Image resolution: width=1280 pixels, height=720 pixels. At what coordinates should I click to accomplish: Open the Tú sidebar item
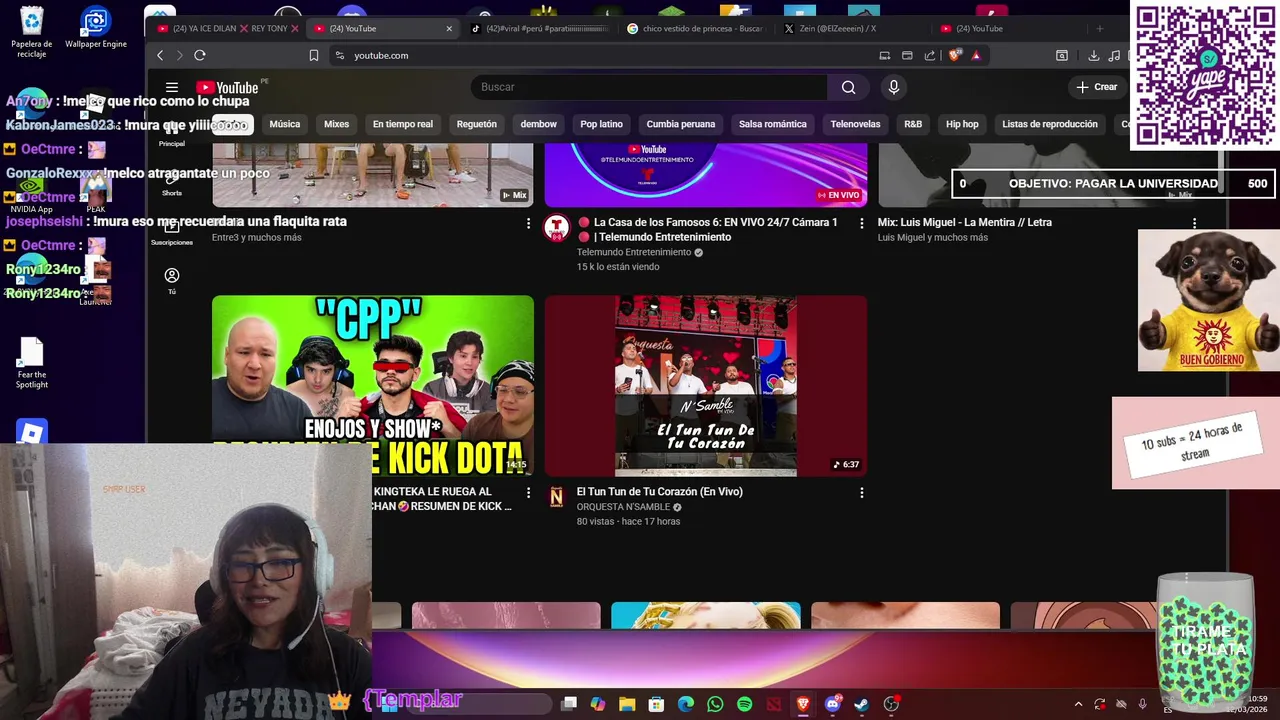(172, 281)
